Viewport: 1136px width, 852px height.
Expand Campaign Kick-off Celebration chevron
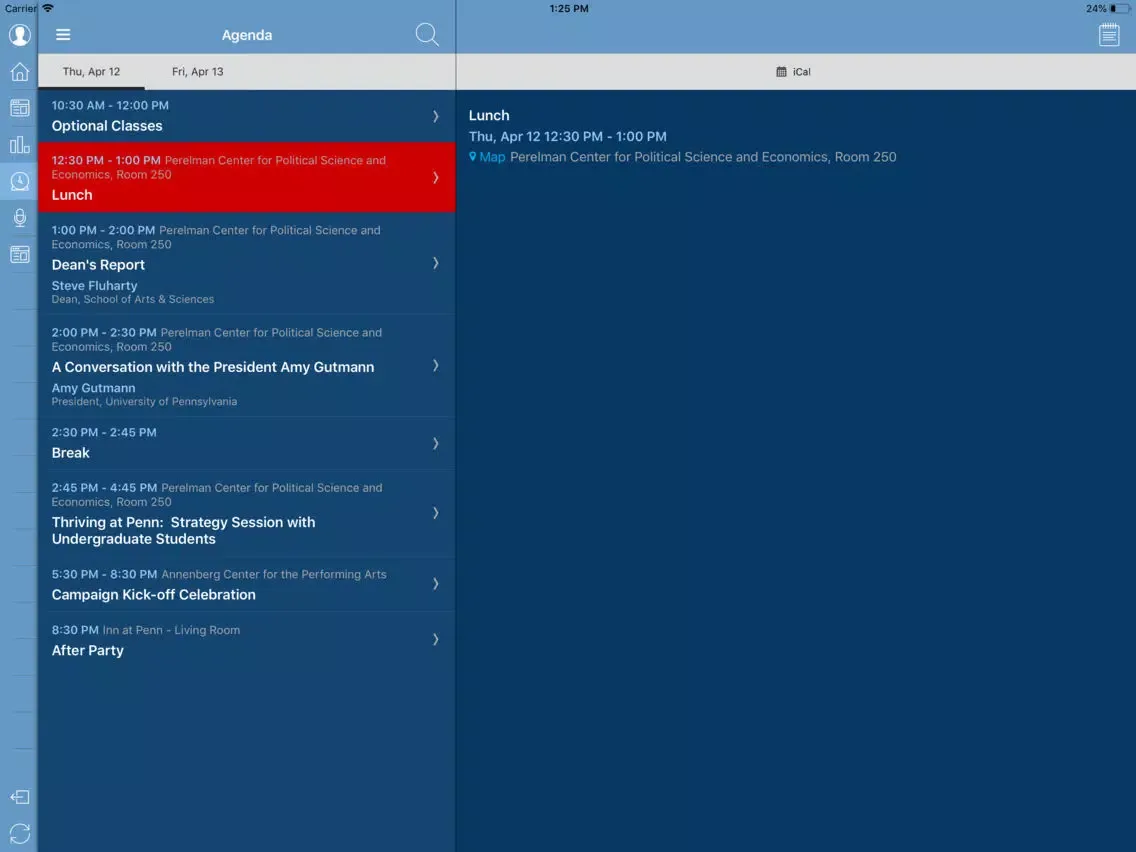(435, 583)
